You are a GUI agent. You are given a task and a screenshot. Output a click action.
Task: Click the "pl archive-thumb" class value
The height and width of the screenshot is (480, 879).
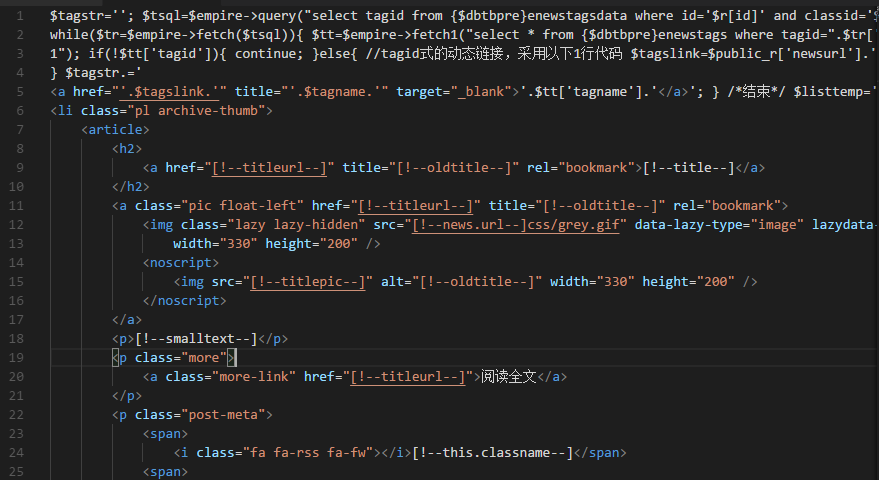pos(183,111)
